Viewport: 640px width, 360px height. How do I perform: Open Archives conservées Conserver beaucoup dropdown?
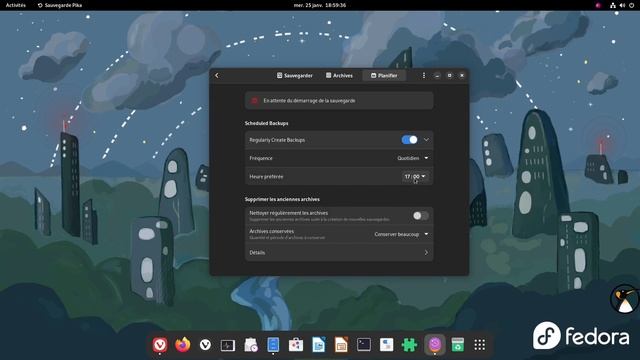pos(401,234)
